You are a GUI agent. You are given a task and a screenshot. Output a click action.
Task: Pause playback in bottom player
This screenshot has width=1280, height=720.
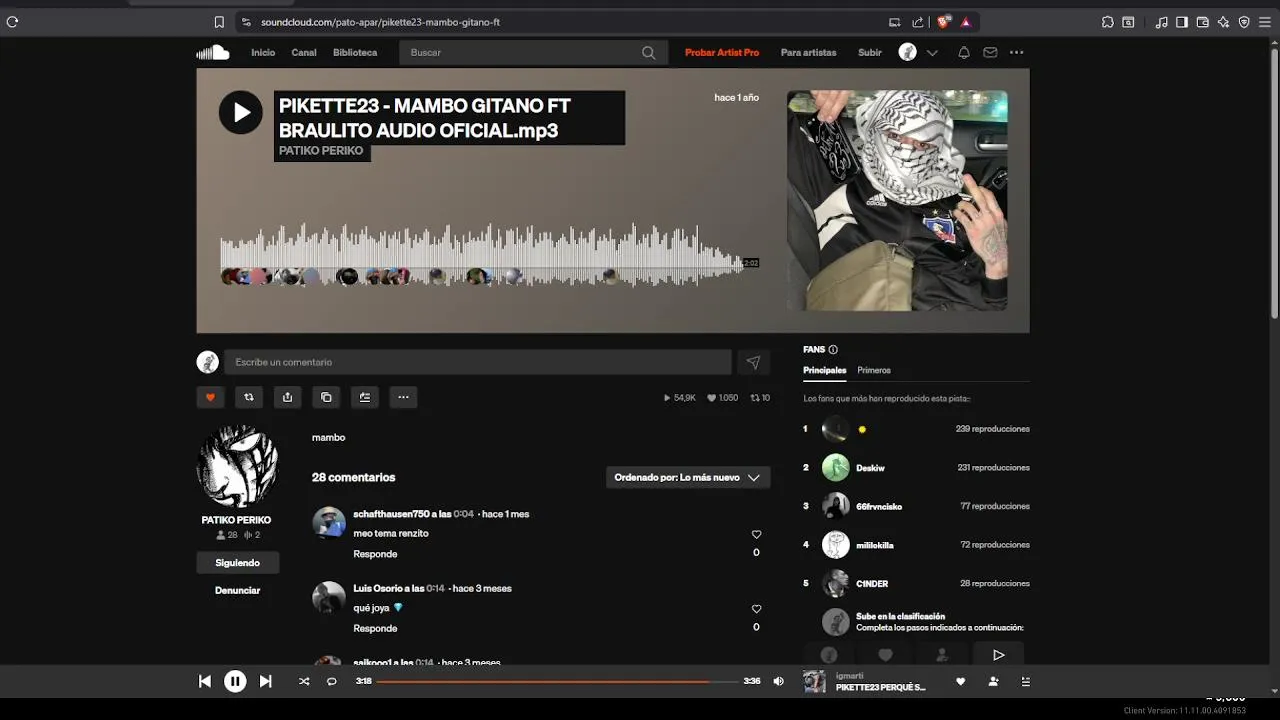click(x=235, y=681)
